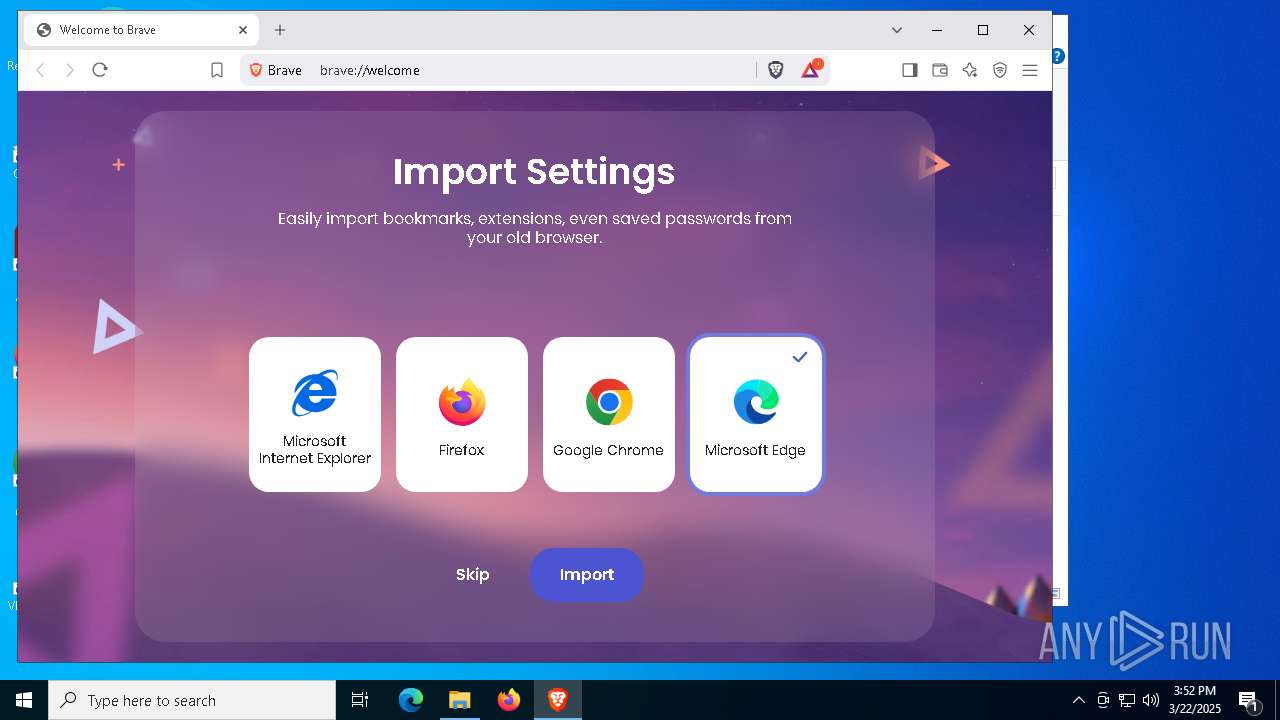
Task: Open Brave VPN icon
Action: [1000, 70]
